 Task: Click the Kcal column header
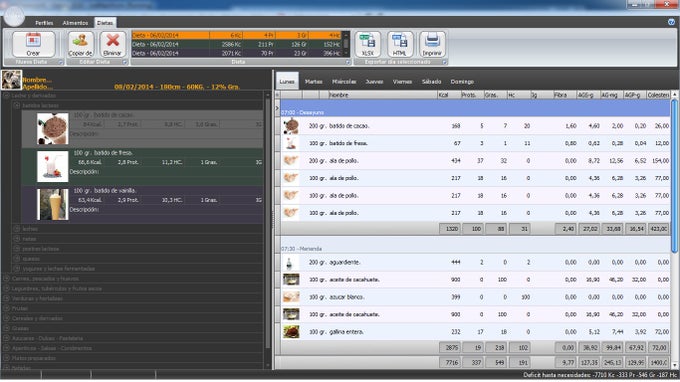[449, 95]
